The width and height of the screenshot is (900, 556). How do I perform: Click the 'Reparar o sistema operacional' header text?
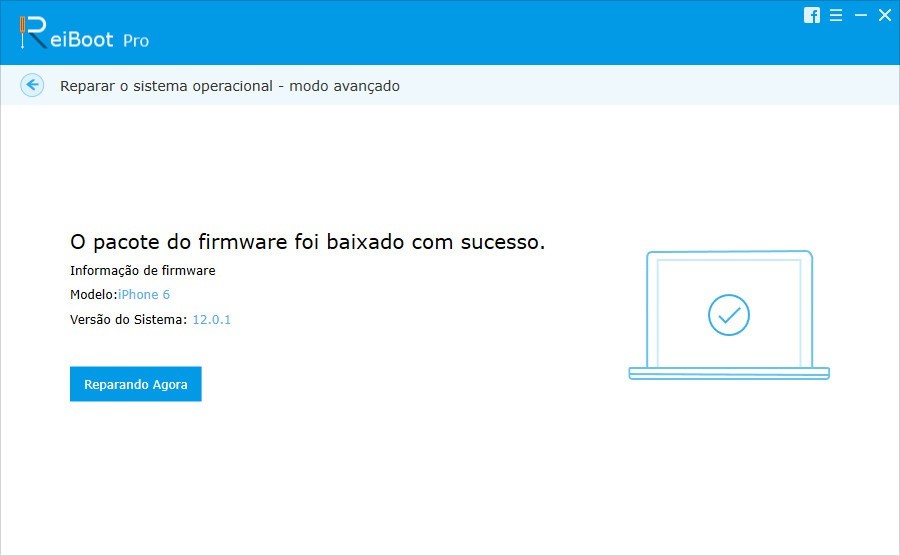point(166,86)
